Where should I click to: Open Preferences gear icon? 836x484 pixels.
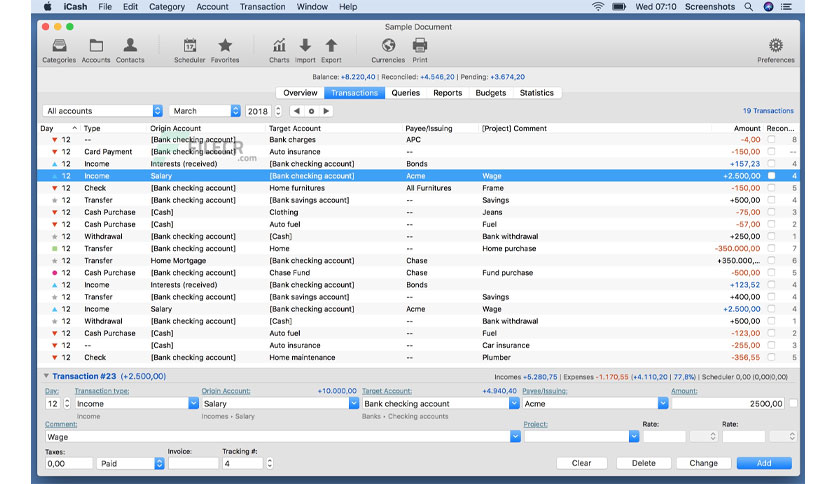[x=776, y=46]
